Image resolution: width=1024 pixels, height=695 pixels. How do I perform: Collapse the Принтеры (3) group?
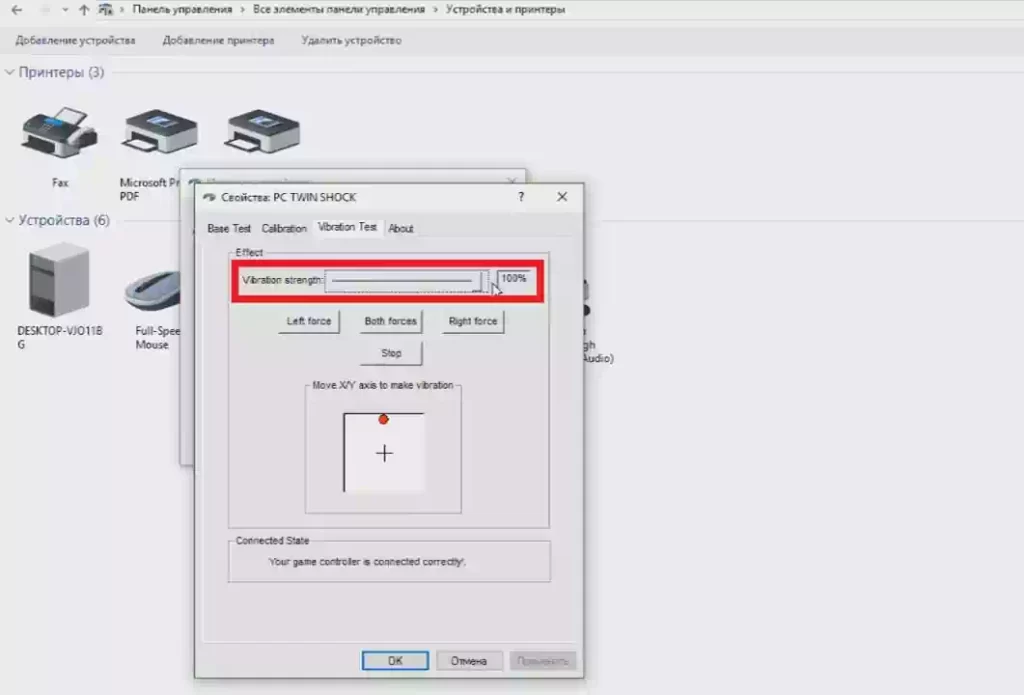point(10,73)
